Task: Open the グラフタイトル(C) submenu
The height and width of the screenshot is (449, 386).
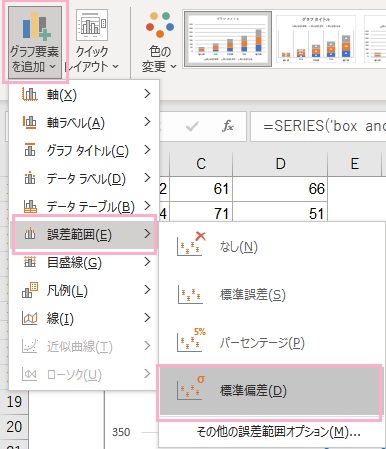Action: pos(84,151)
